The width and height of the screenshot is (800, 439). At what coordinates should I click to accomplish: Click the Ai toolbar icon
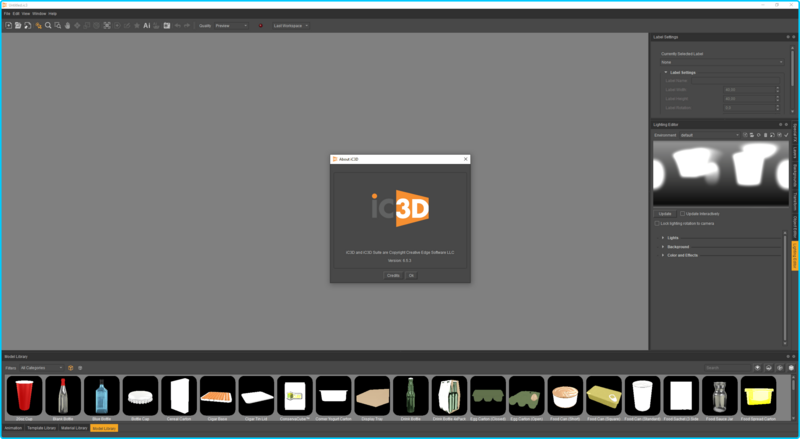[146, 26]
